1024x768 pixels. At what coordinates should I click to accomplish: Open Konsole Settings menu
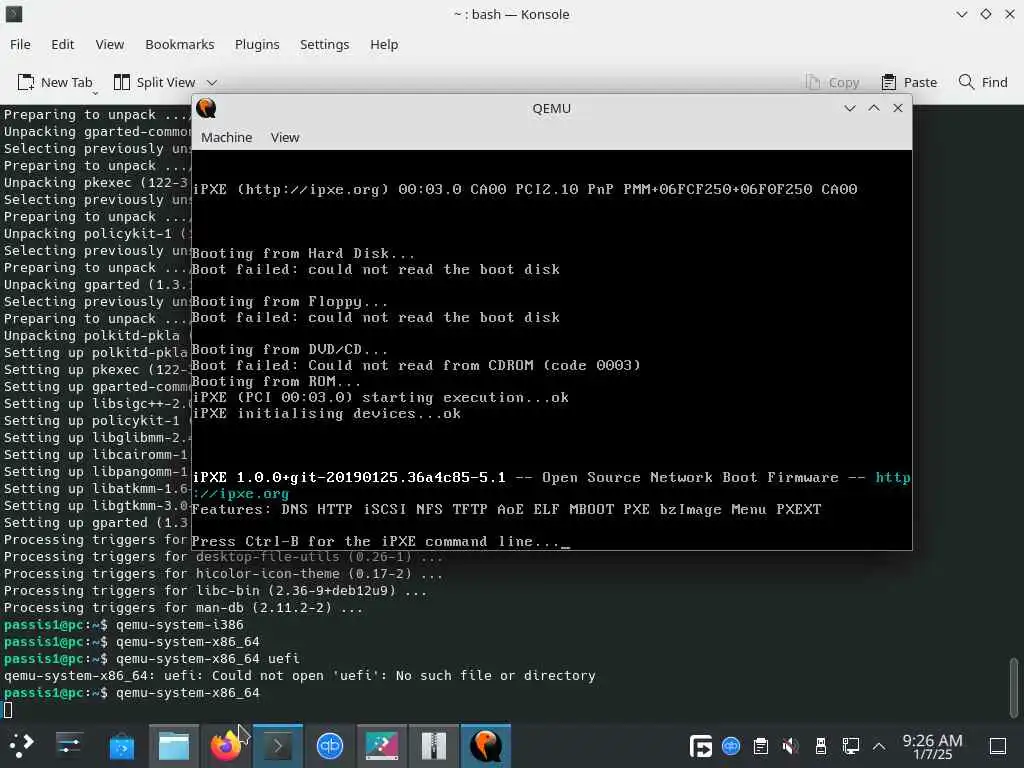[325, 44]
